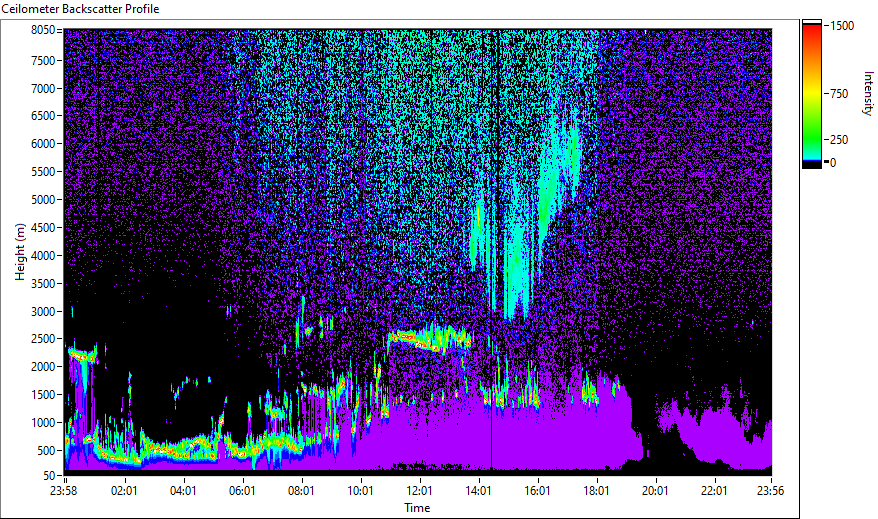The width and height of the screenshot is (878, 519).
Task: Click the 14:01 time tick label
Action: pyautogui.click(x=478, y=491)
